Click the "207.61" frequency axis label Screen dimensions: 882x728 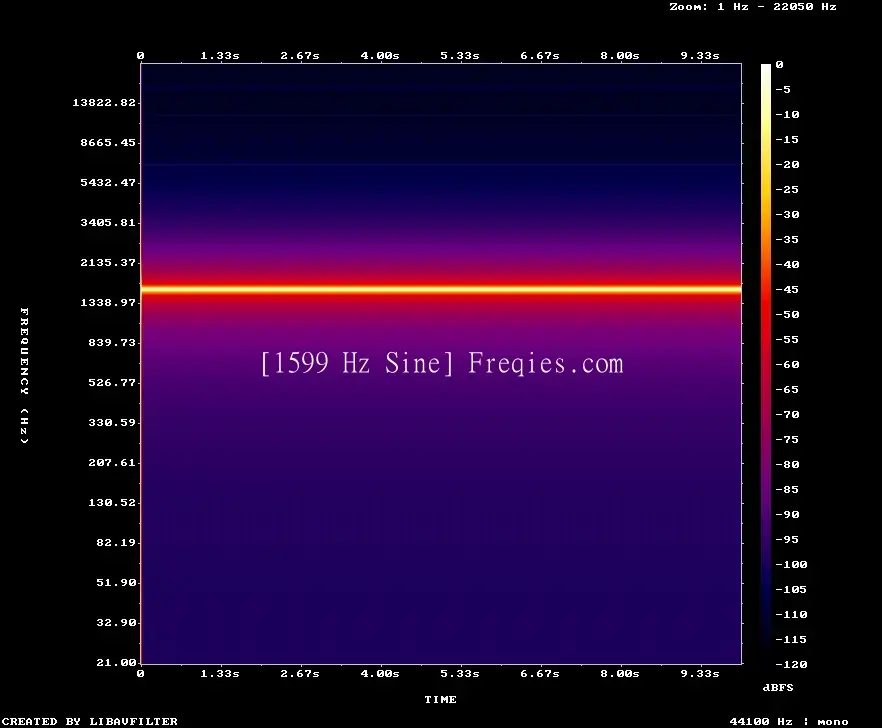click(112, 462)
